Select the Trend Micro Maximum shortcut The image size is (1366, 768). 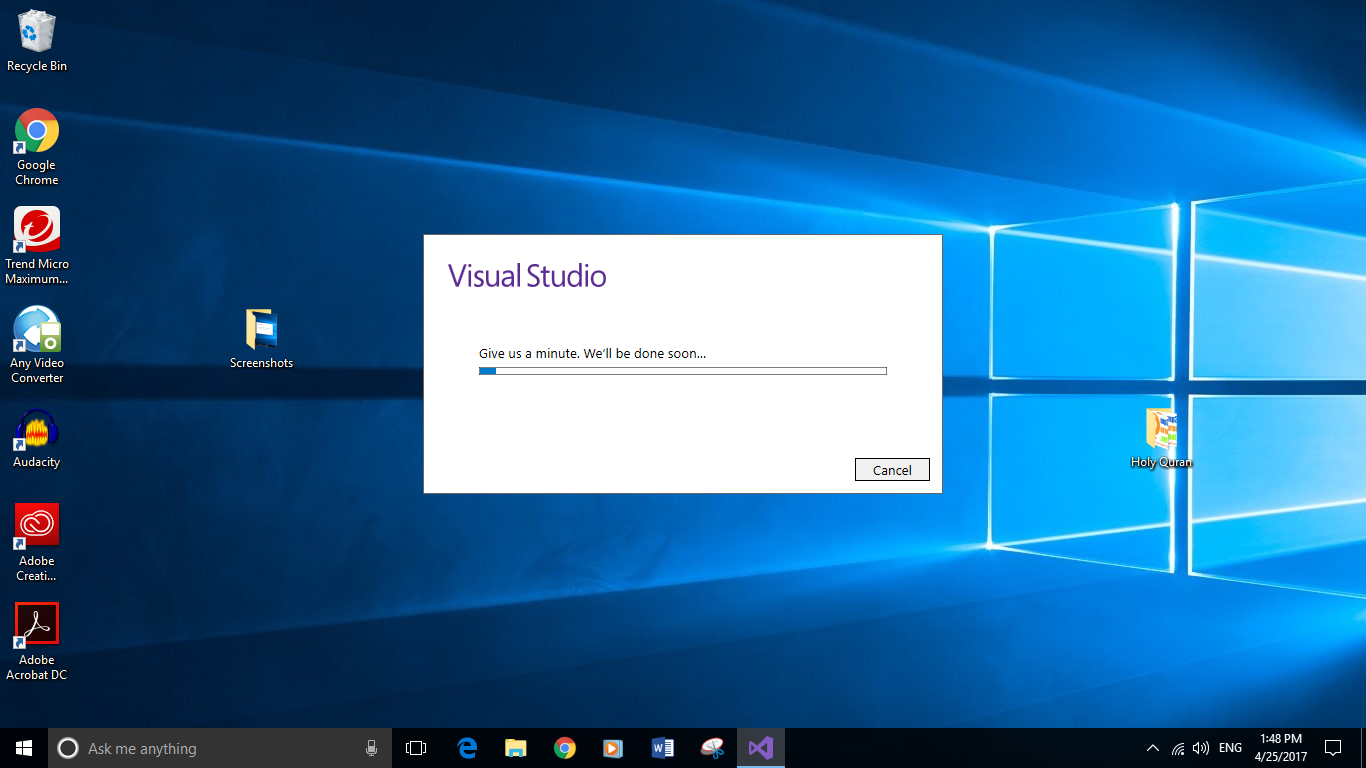pyautogui.click(x=37, y=246)
